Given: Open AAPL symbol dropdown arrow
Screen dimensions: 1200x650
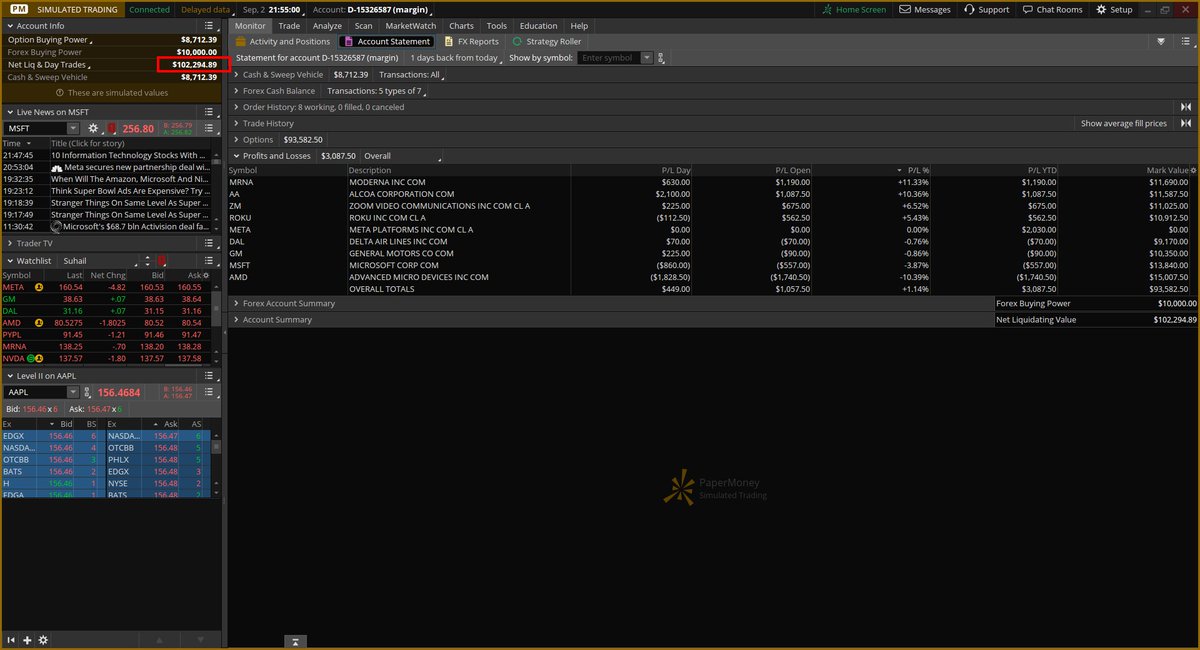Looking at the screenshot, I should (73, 392).
